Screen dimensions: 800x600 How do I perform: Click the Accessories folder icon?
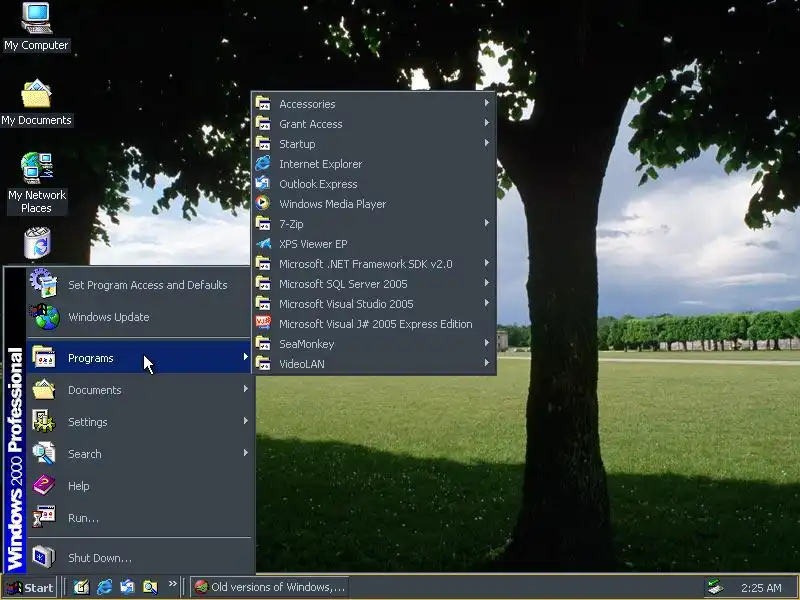(x=263, y=104)
